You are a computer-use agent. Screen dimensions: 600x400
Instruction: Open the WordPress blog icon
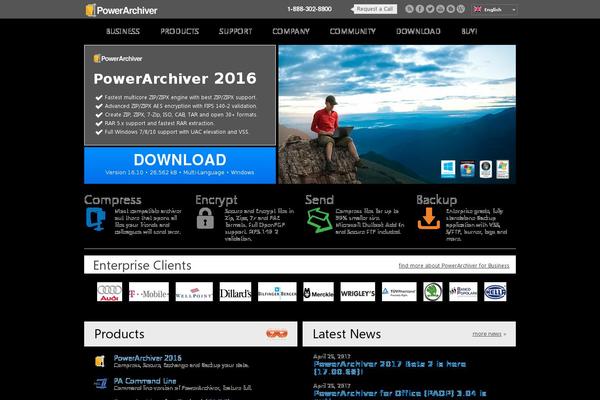461,9
